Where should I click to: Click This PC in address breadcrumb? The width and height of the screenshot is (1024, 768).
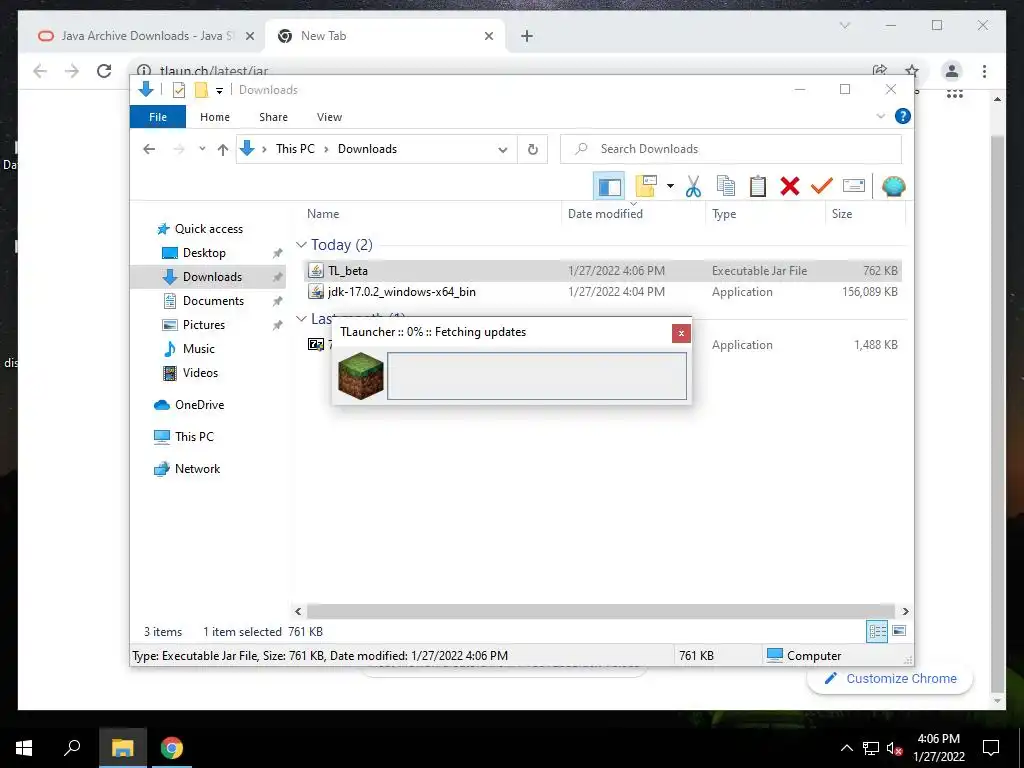pos(295,149)
